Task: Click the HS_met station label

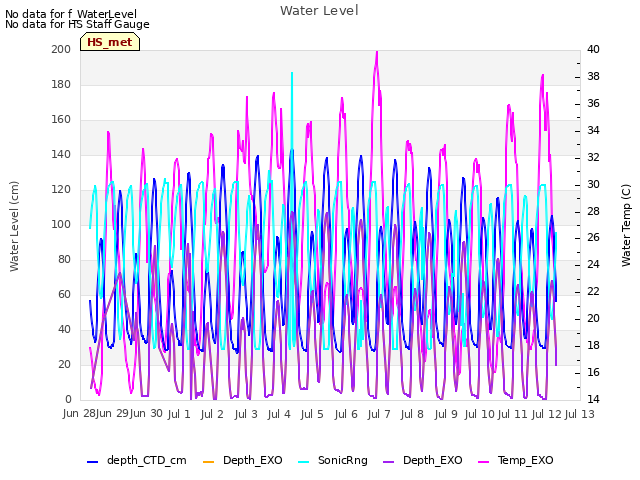Action: (110, 42)
